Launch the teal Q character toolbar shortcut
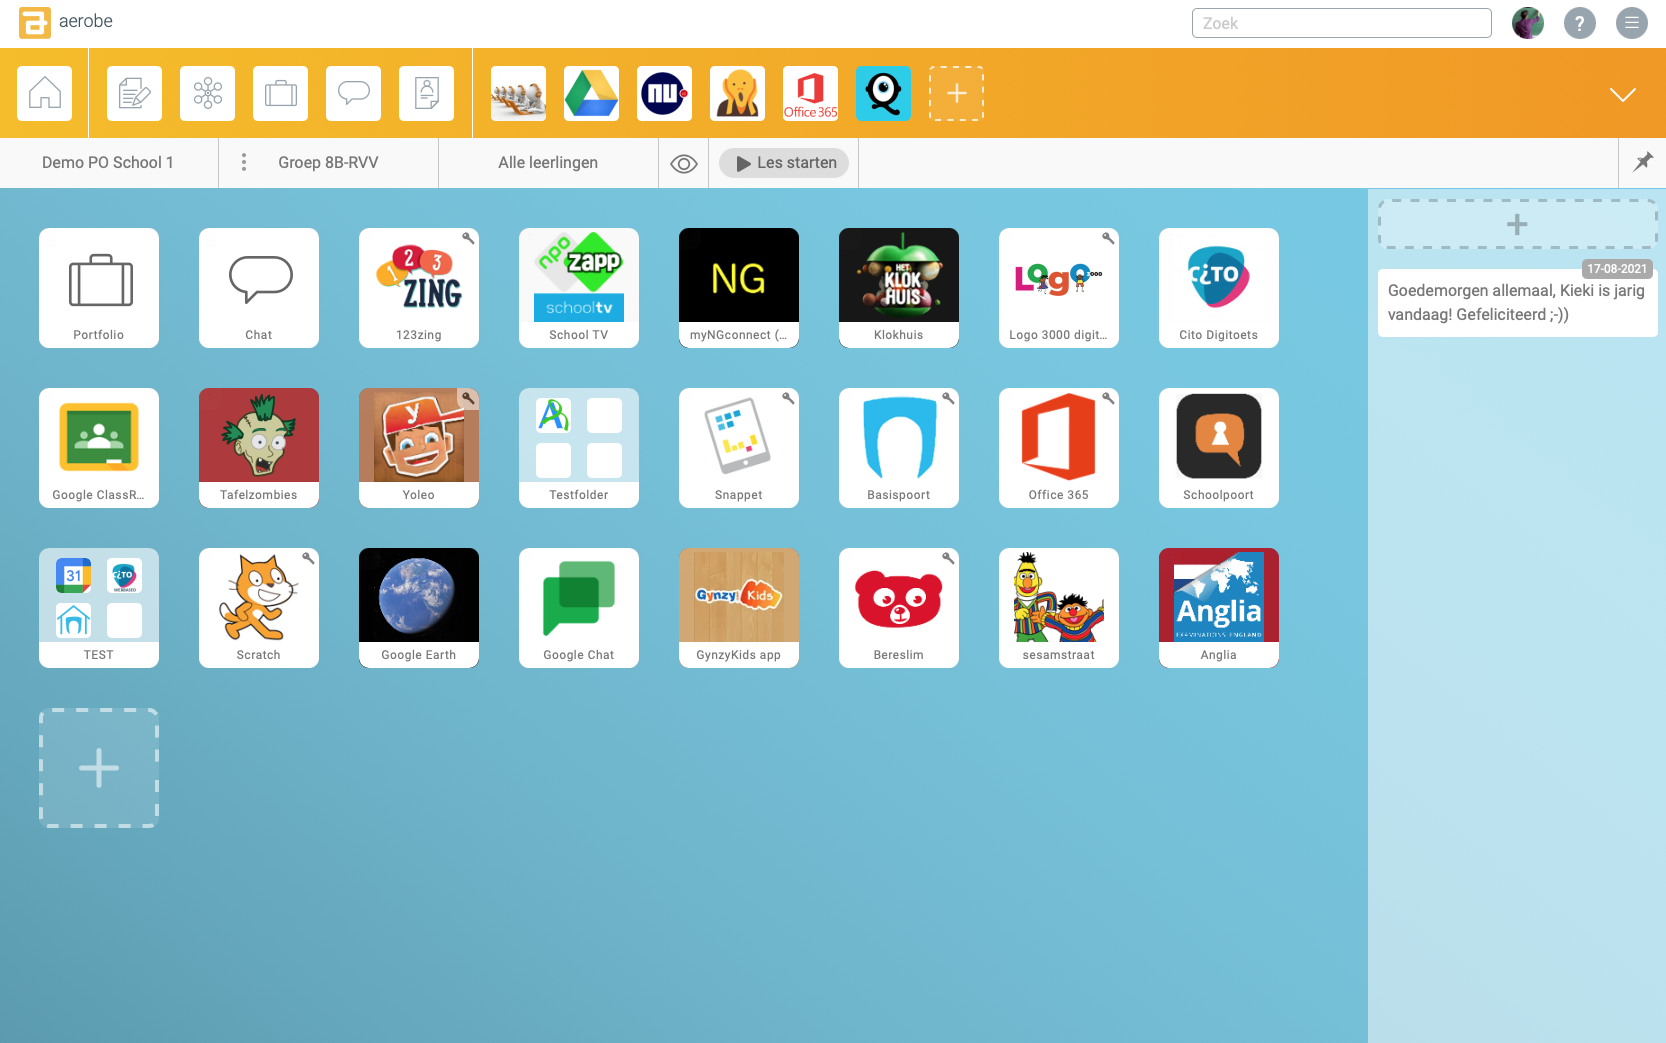1666x1043 pixels. pyautogui.click(x=883, y=93)
